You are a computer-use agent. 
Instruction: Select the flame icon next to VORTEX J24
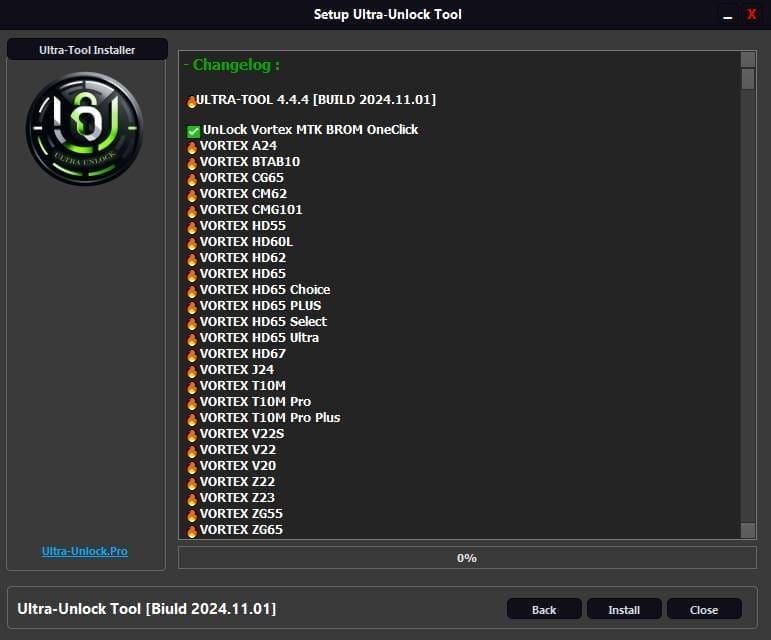click(192, 370)
